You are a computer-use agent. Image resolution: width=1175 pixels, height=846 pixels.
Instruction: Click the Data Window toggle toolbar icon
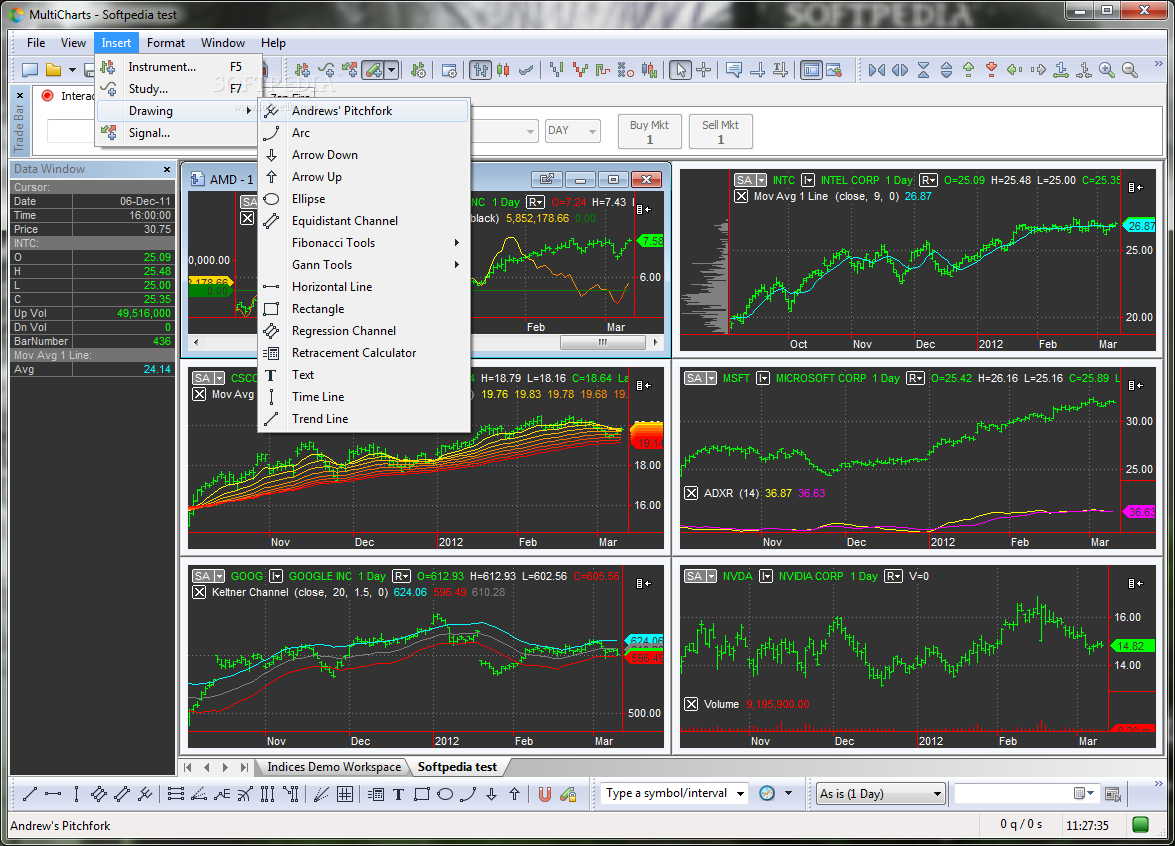tap(811, 70)
